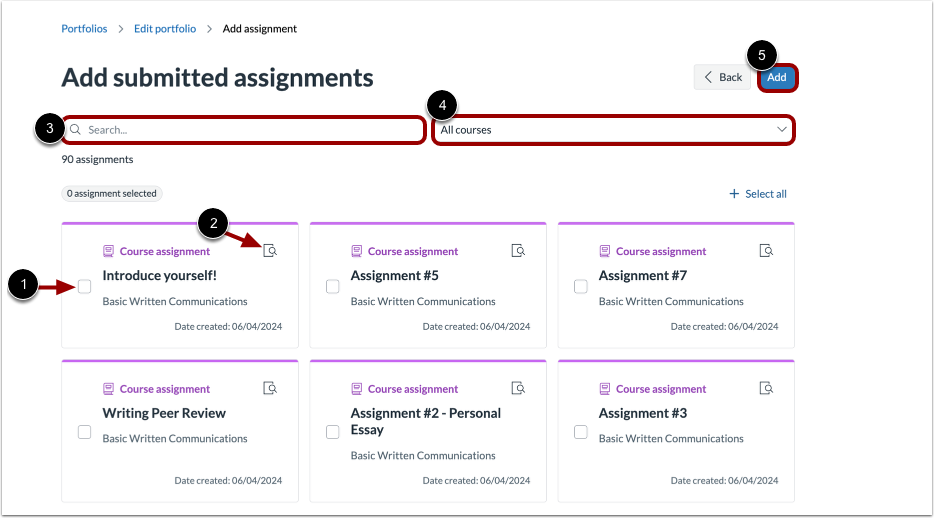Open Edit portfolio breadcrumb link
This screenshot has height=518, width=934.
click(165, 29)
